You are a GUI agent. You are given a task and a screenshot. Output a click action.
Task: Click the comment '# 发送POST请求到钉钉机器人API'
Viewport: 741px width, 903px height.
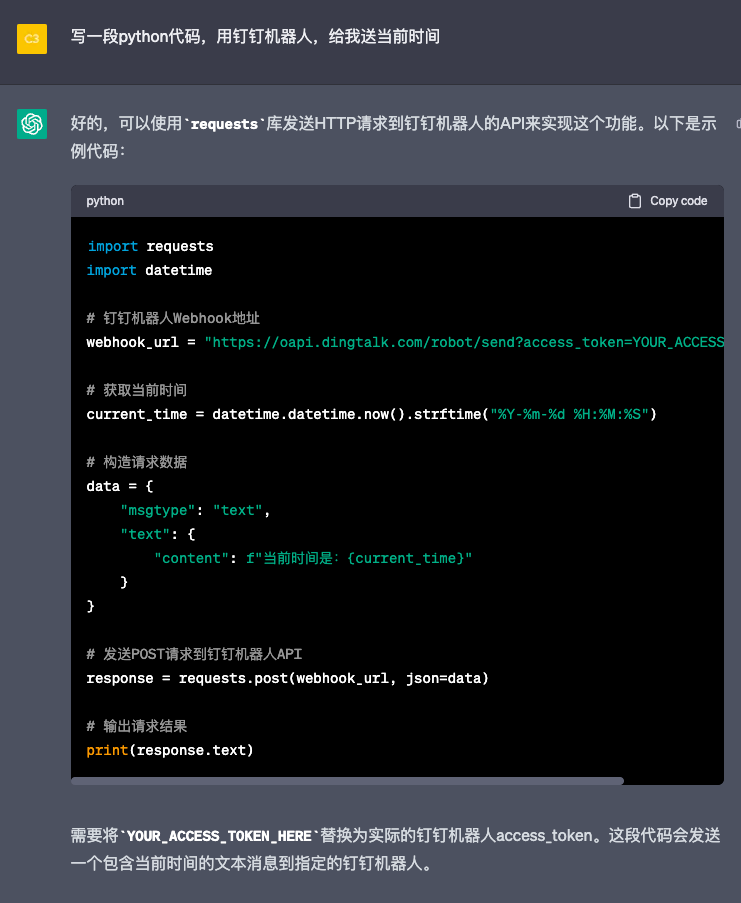tap(194, 654)
